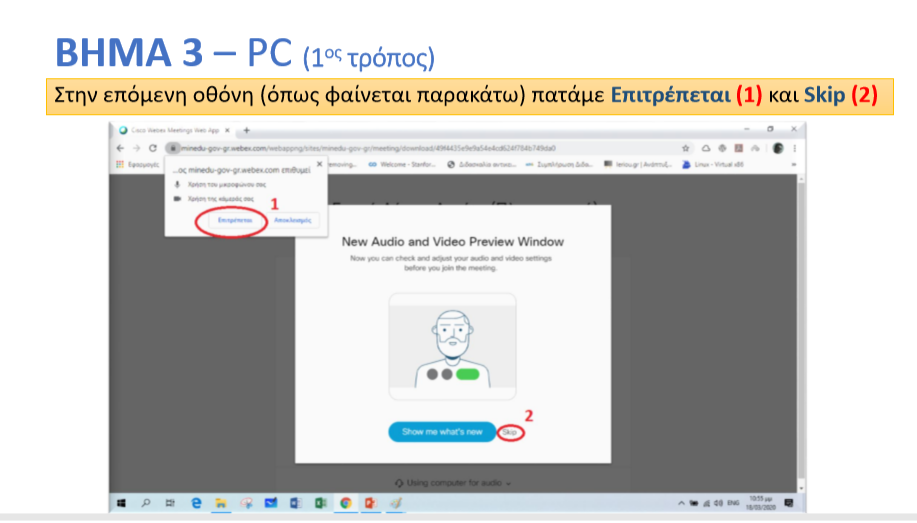Show more bookmarks with the overflow chevron
This screenshot has width=917, height=523.
(x=794, y=164)
